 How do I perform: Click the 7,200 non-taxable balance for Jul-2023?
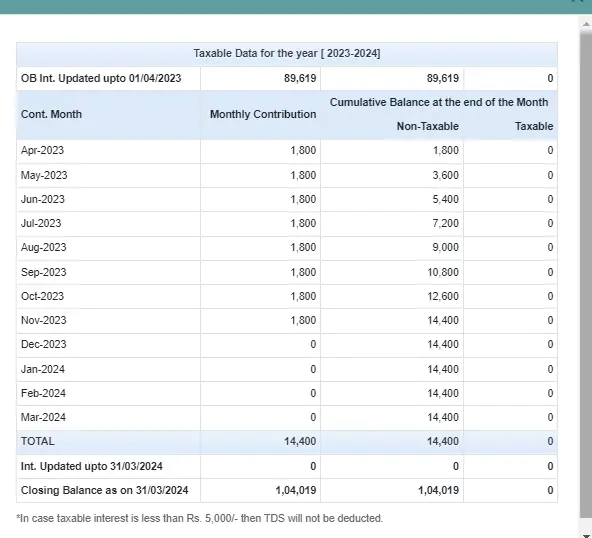coord(446,223)
